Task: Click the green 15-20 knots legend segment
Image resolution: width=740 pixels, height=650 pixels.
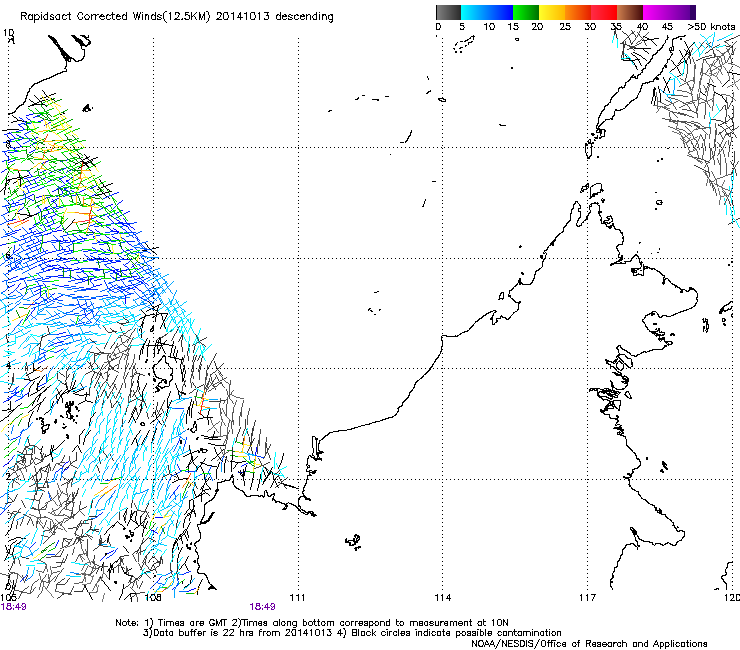Action: tap(526, 12)
